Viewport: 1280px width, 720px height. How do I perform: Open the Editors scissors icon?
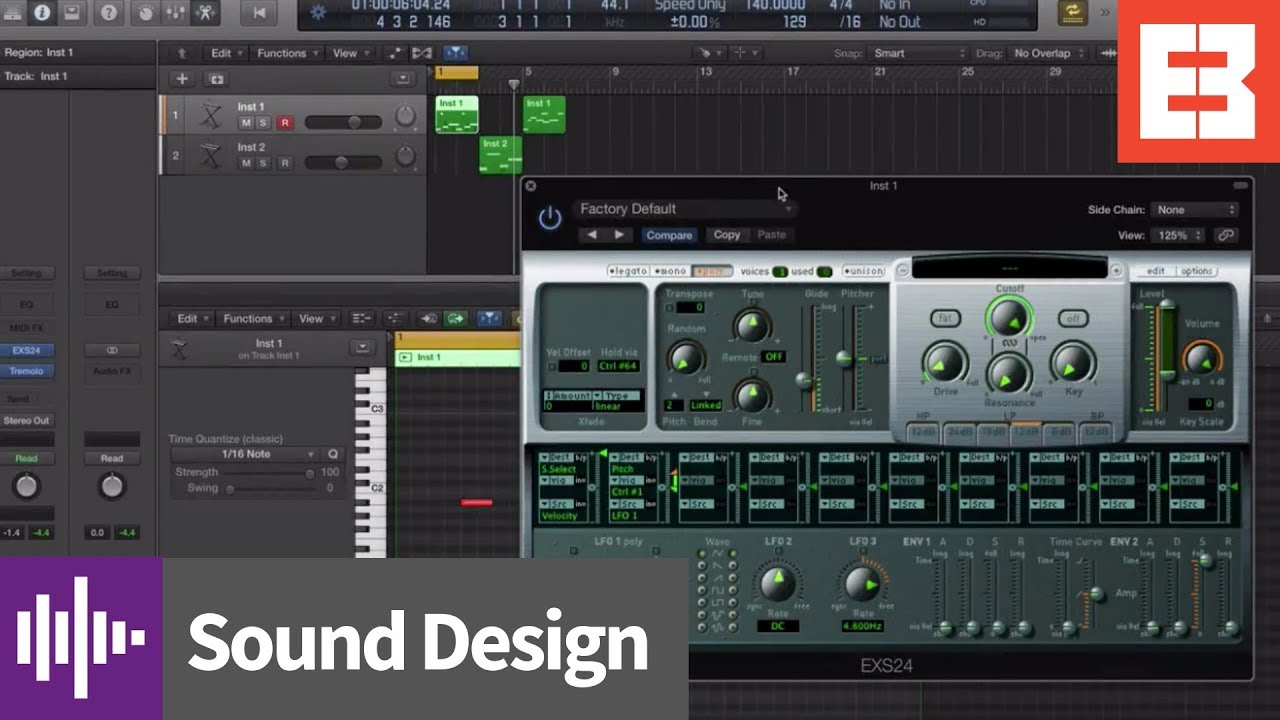tap(205, 13)
